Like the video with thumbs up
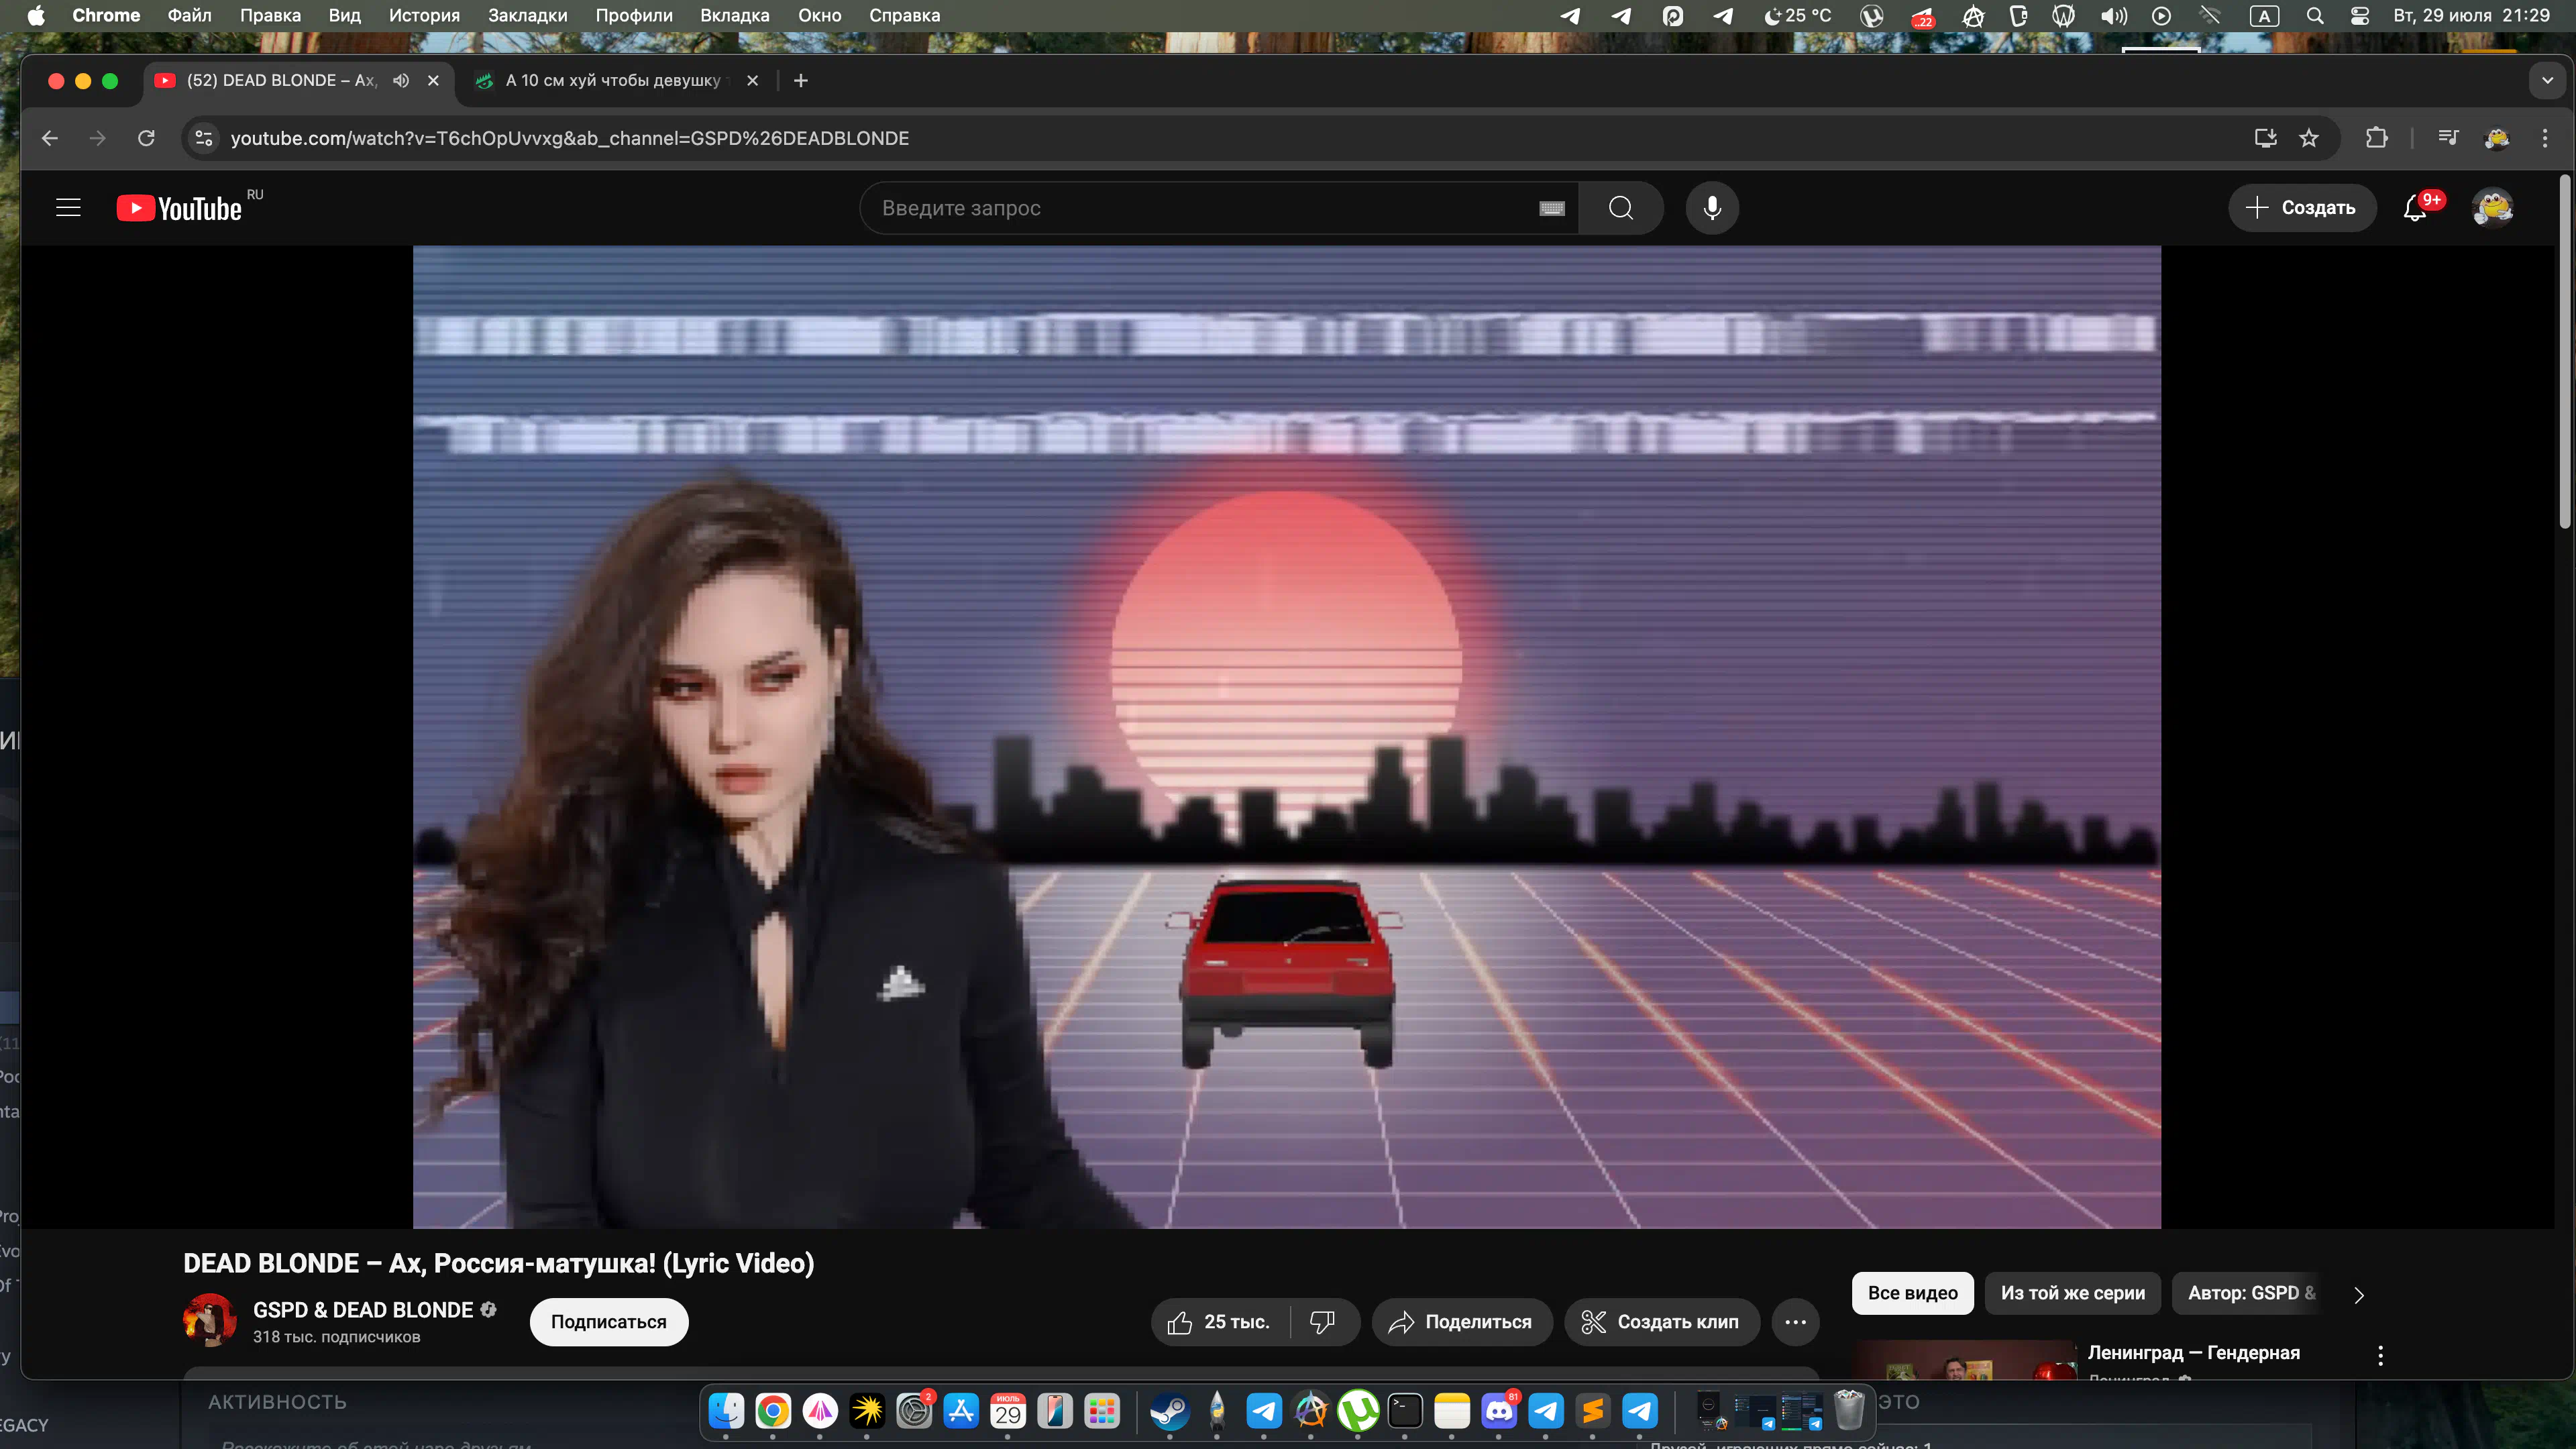 pyautogui.click(x=1220, y=1322)
